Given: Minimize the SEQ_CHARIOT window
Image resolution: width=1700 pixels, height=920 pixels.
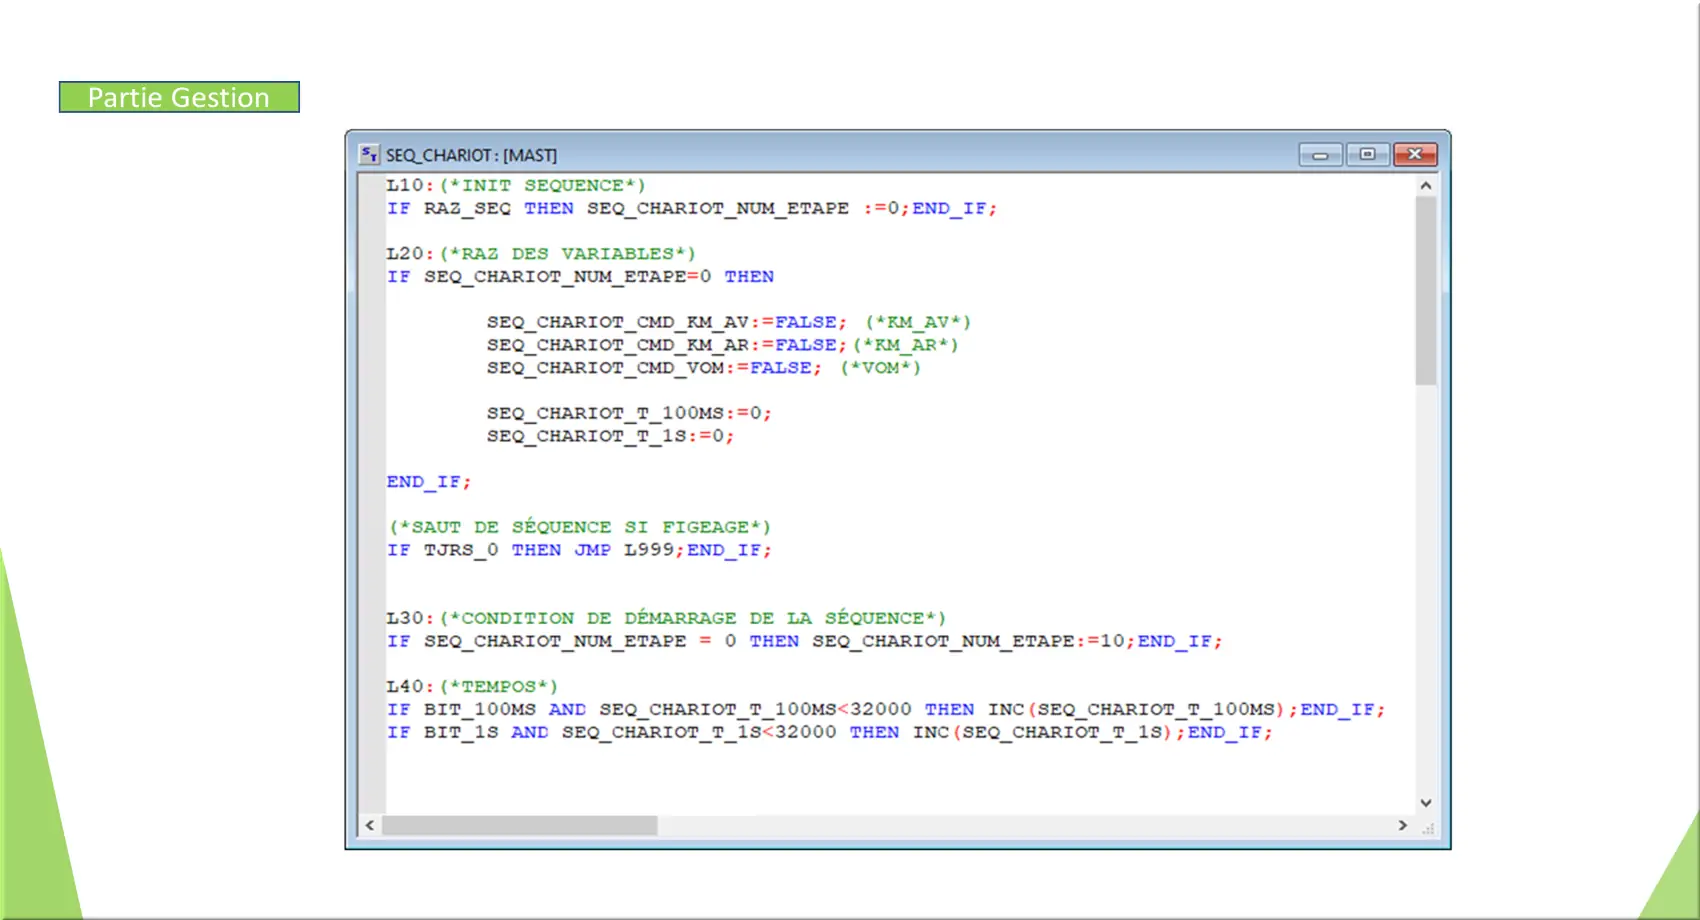Looking at the screenshot, I should pos(1320,154).
